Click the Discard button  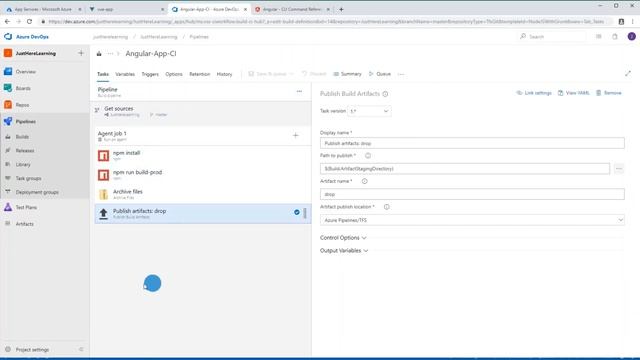(314, 74)
